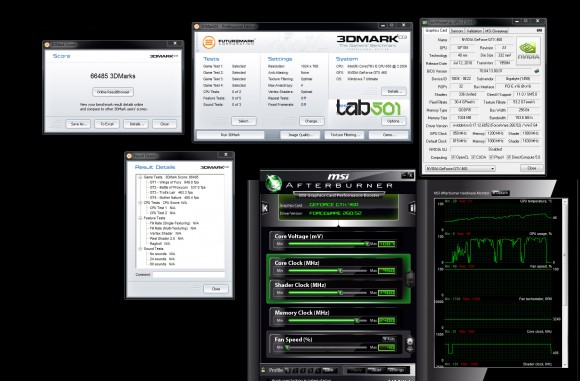The height and width of the screenshot is (381, 580).
Task: Click the hardware monitor vertical scrollbar
Action: [564, 283]
